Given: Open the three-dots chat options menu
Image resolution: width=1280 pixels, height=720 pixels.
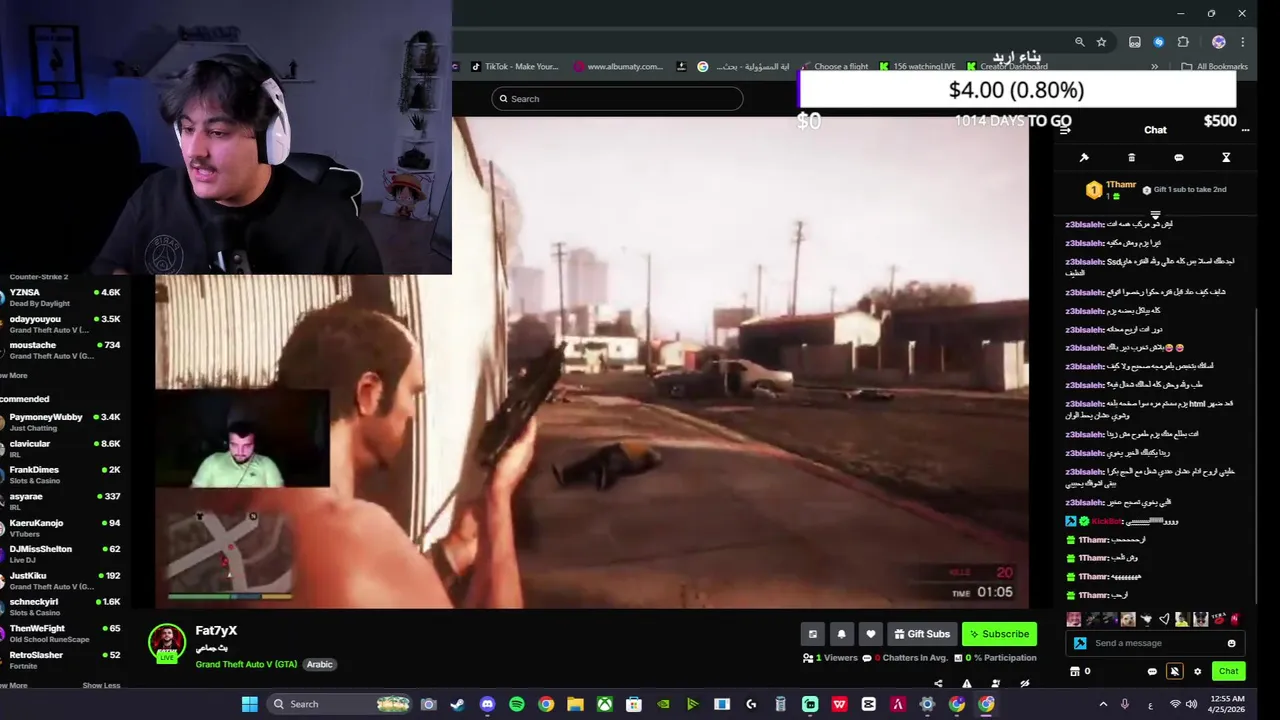Looking at the screenshot, I should click(1245, 130).
